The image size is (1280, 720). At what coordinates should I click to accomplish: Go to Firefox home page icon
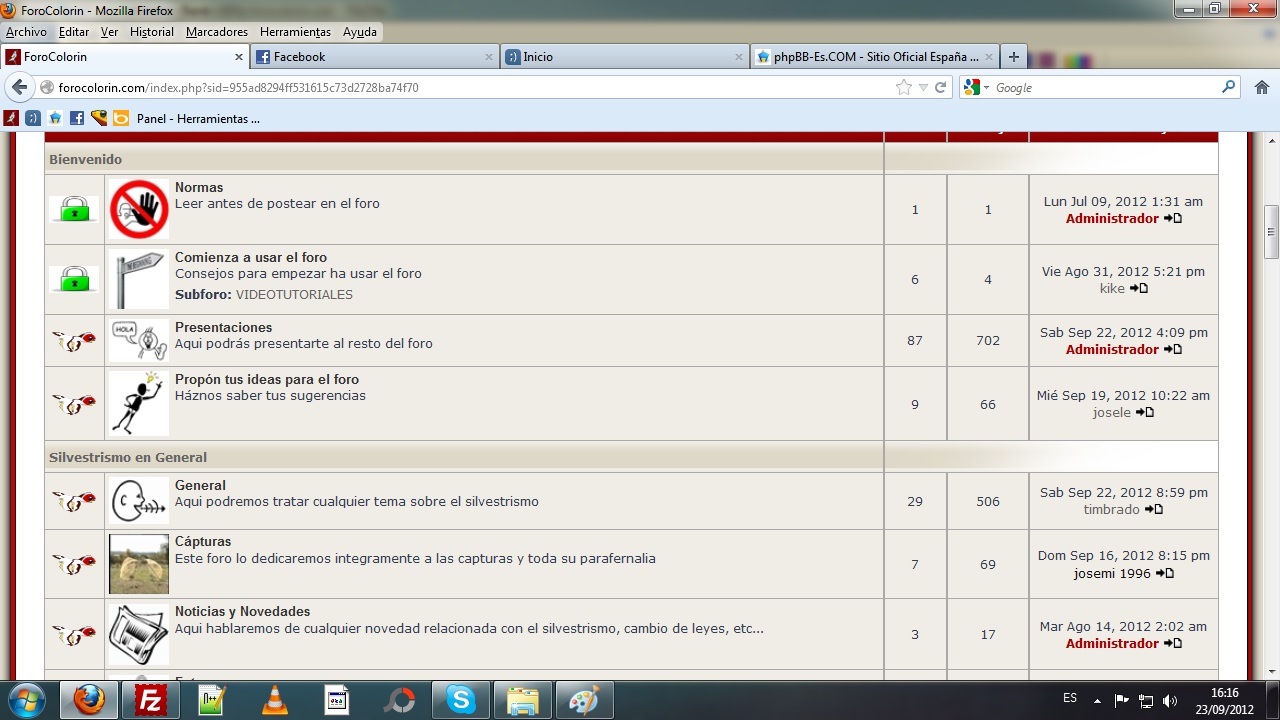click(x=1261, y=88)
